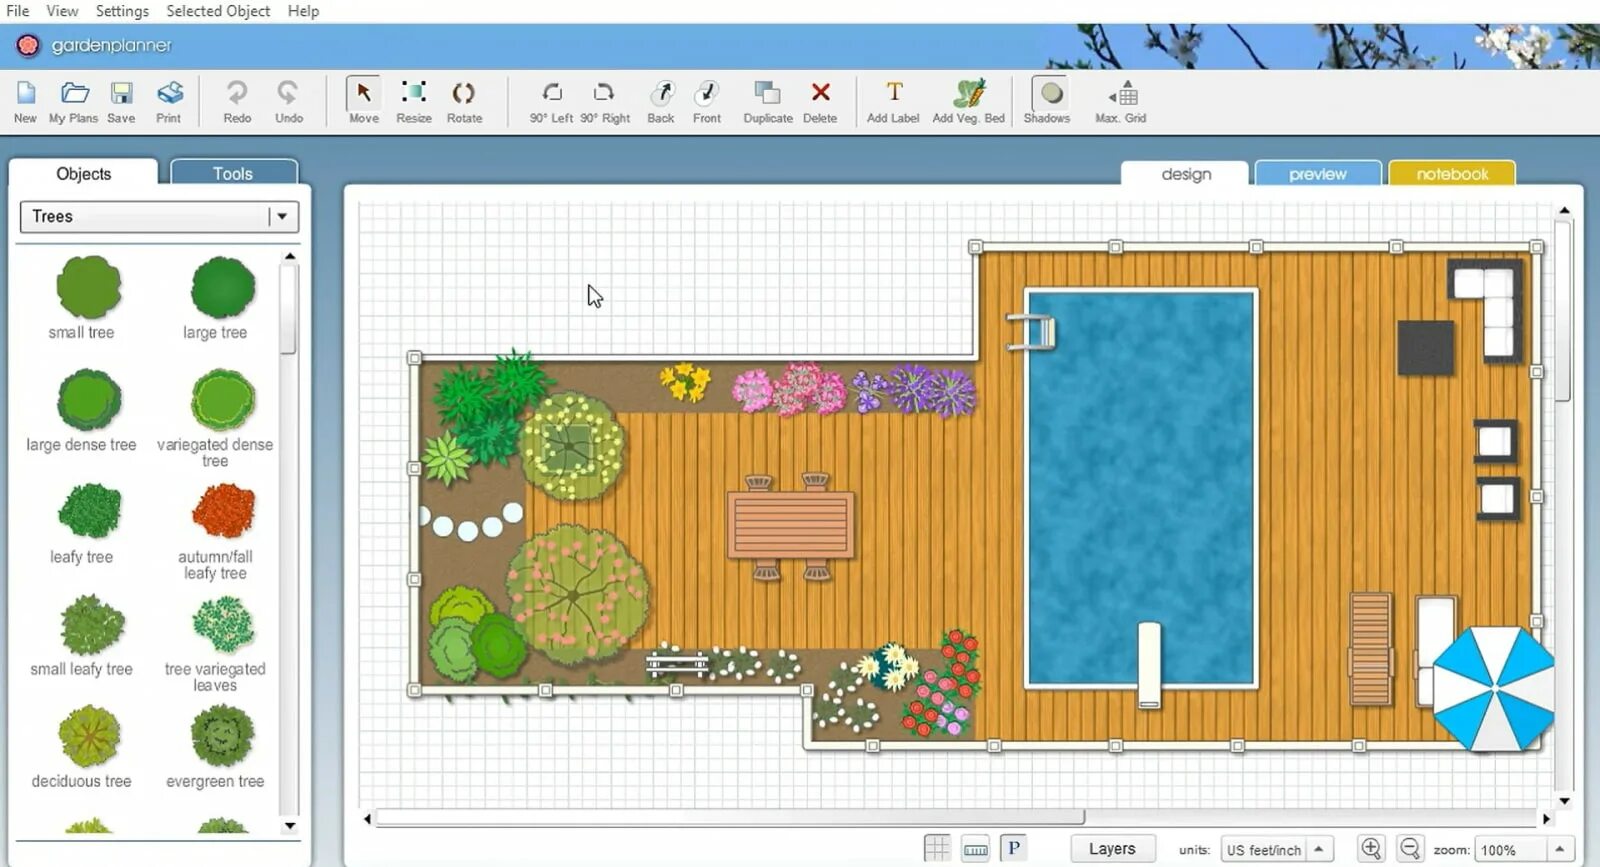
Task: Pick the deciduous tree object
Action: click(89, 736)
